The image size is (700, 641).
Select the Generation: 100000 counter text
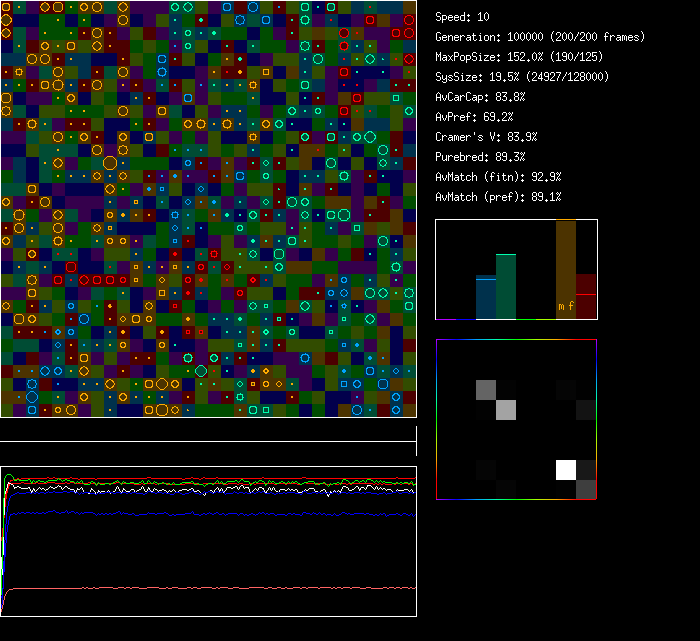point(540,37)
